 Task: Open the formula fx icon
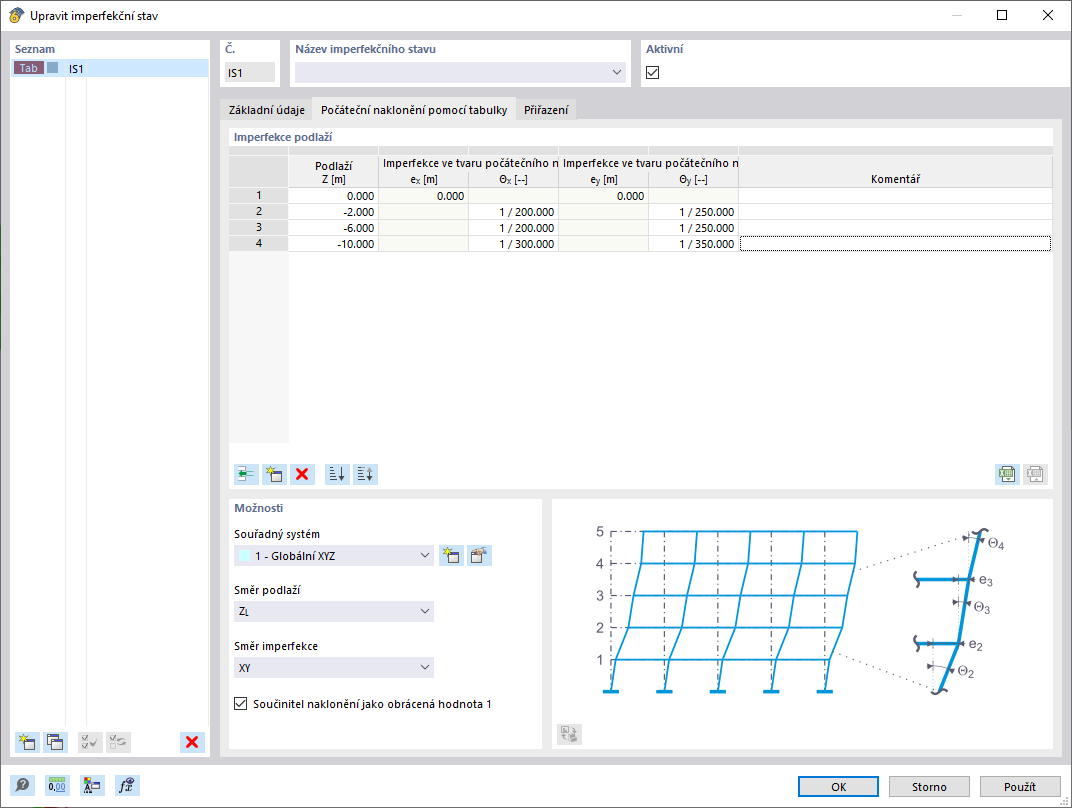tap(126, 785)
